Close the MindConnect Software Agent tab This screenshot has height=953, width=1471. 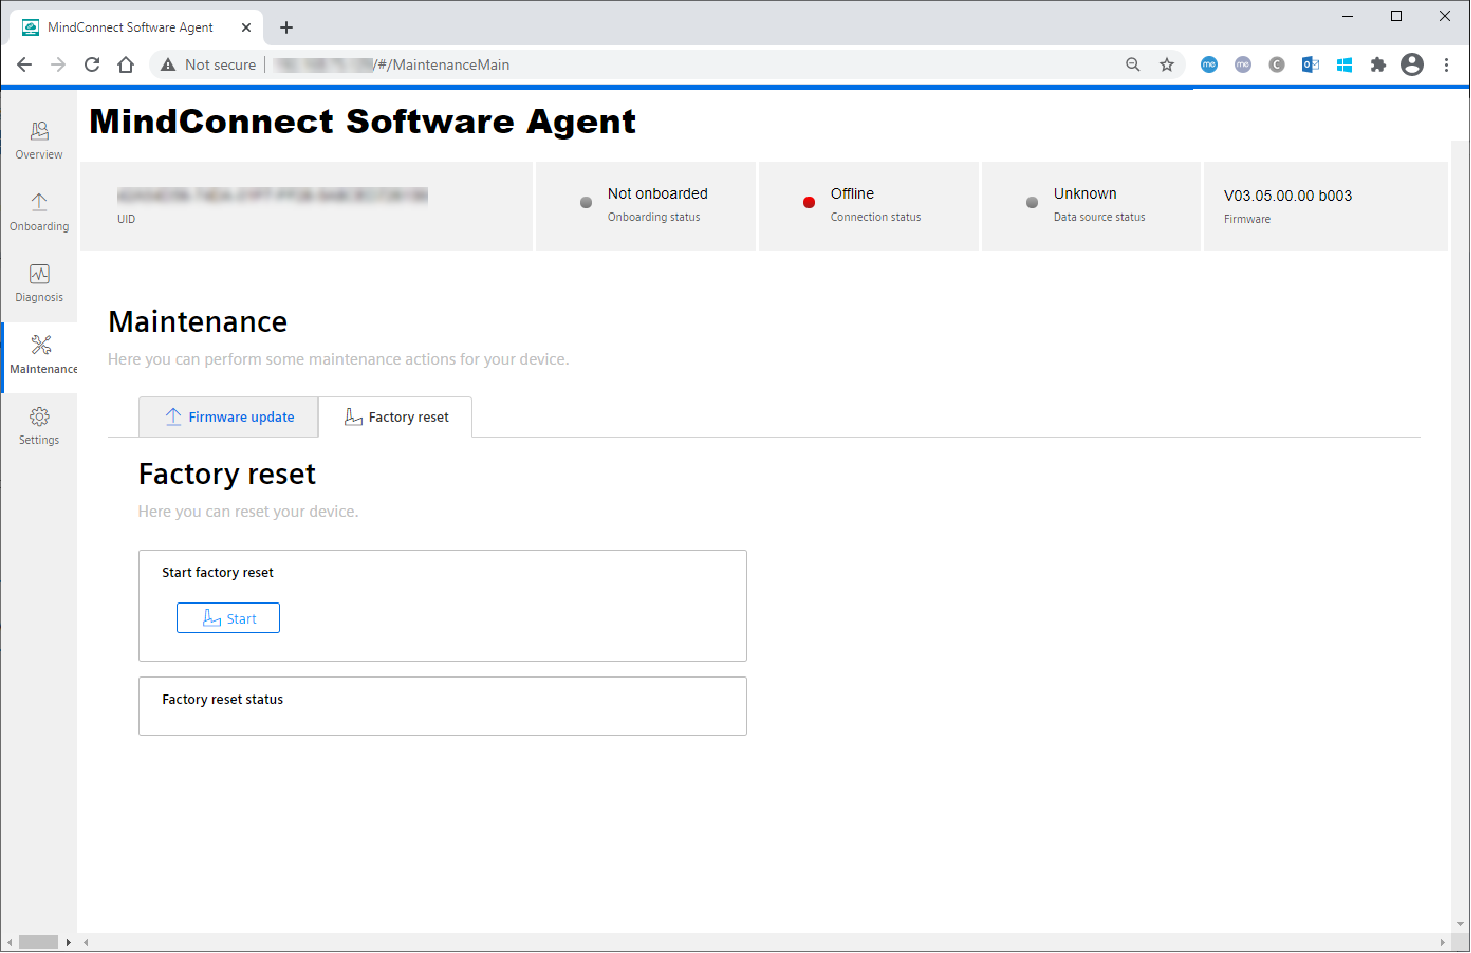246,28
